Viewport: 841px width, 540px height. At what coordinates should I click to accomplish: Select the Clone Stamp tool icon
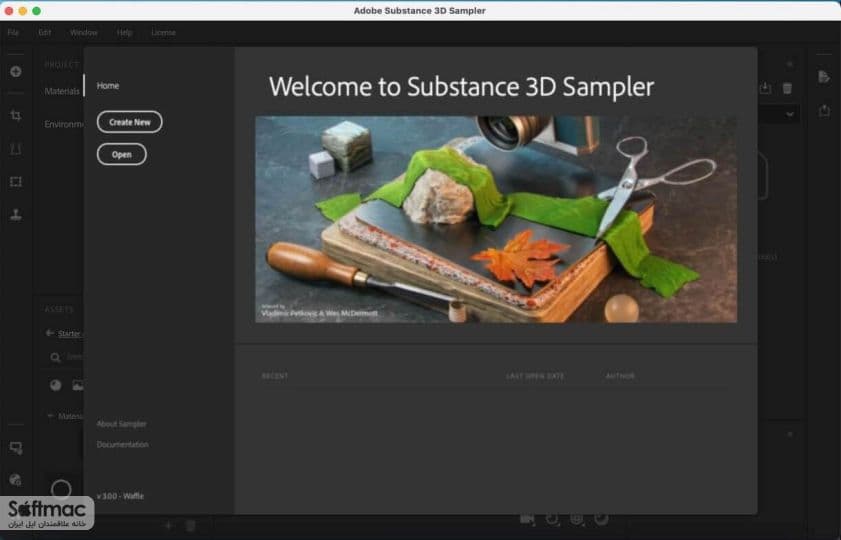[x=16, y=215]
